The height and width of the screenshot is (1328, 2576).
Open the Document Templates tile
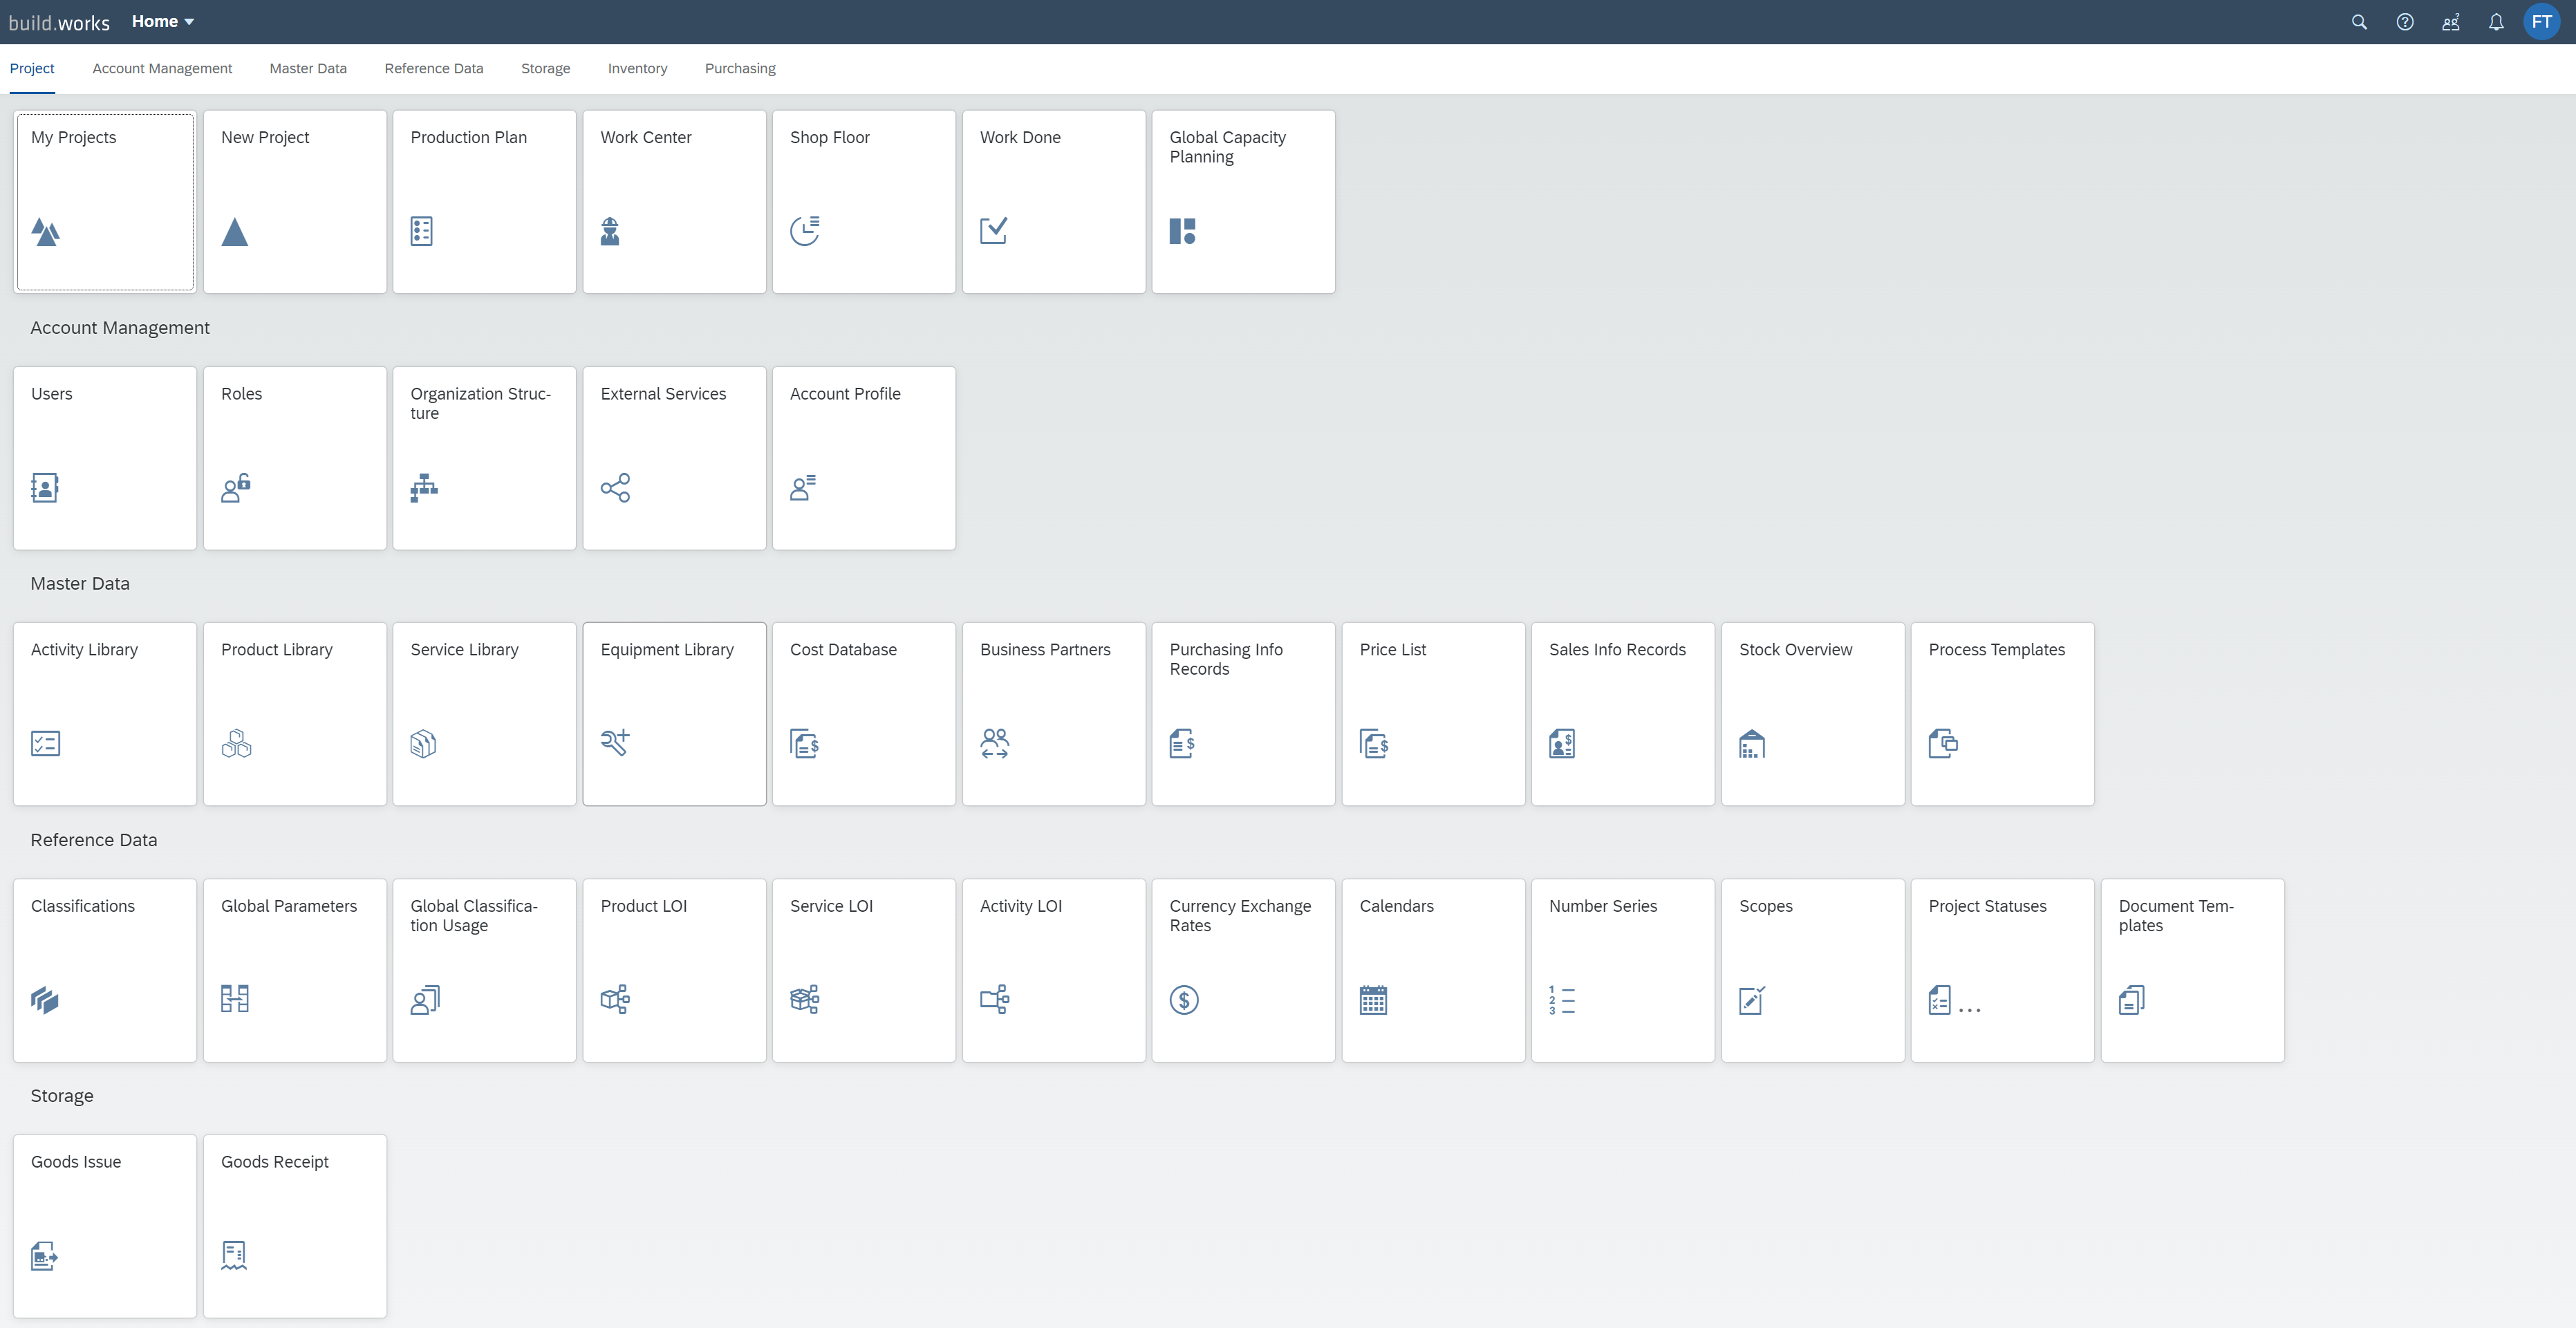pos(2192,970)
